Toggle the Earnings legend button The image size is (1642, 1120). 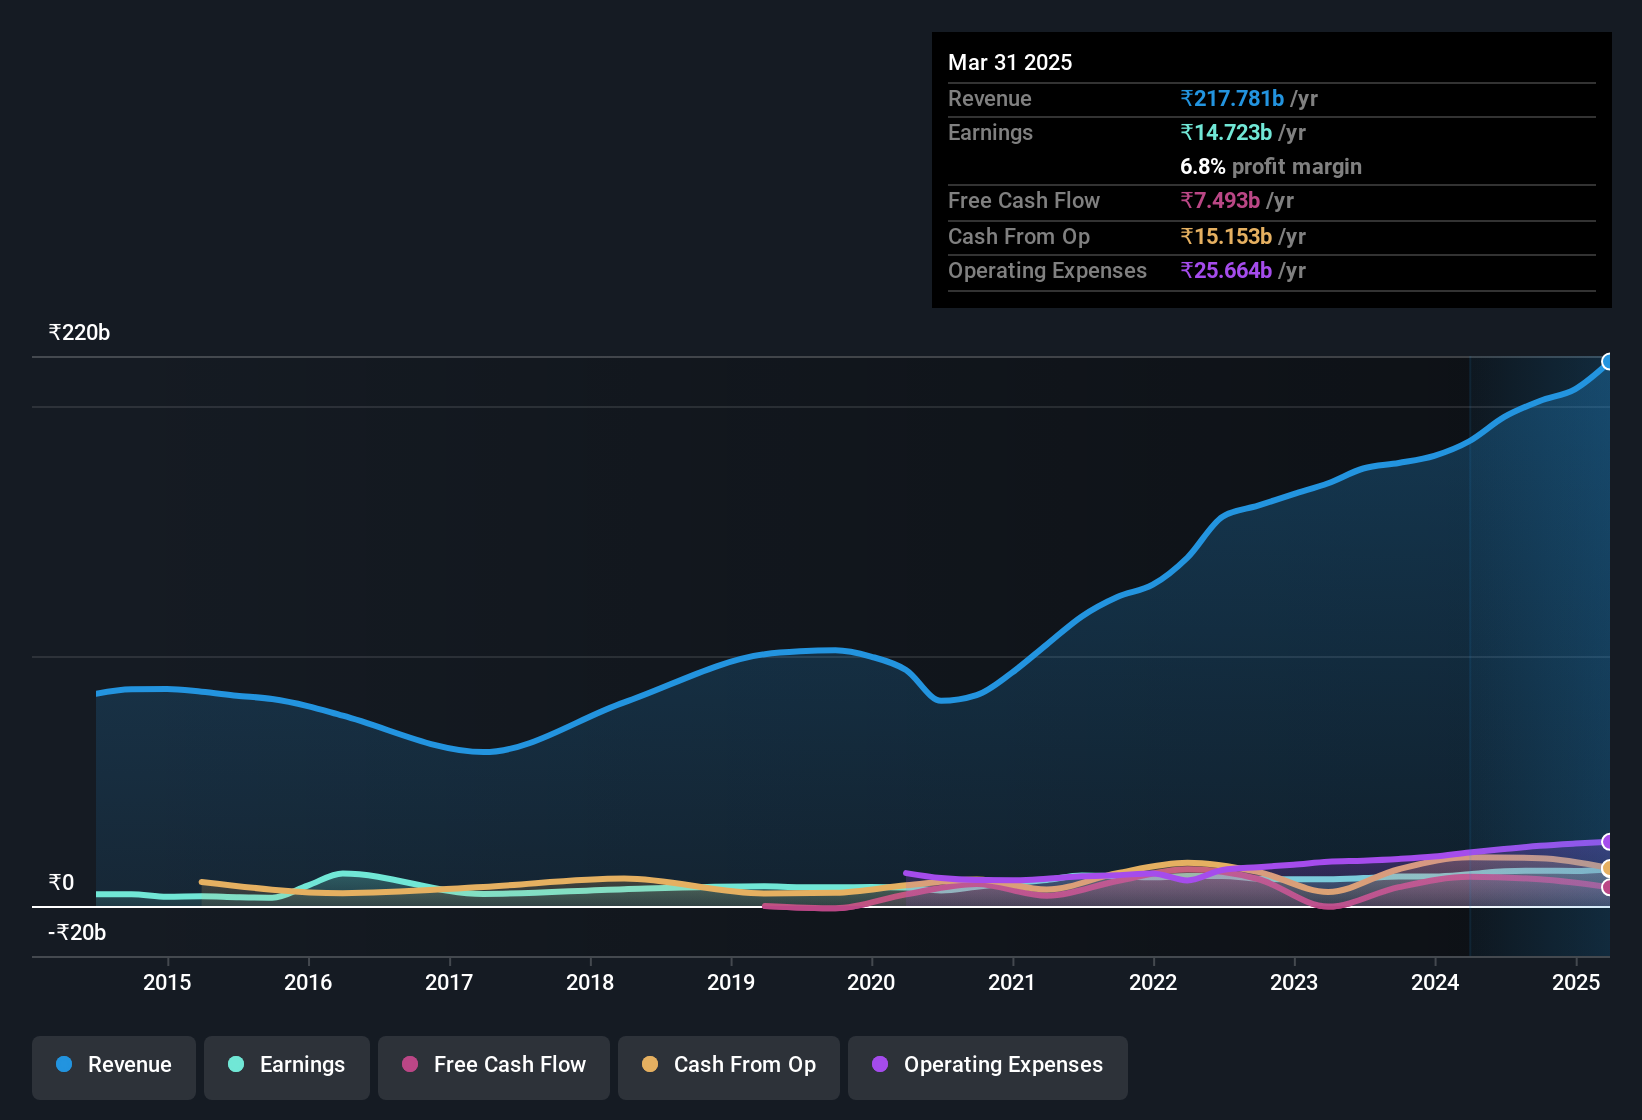click(x=287, y=1067)
